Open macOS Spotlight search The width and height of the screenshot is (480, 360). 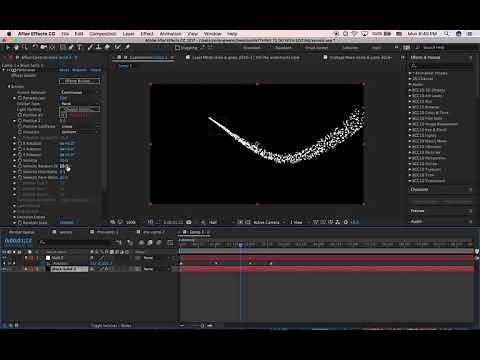[x=446, y=34]
